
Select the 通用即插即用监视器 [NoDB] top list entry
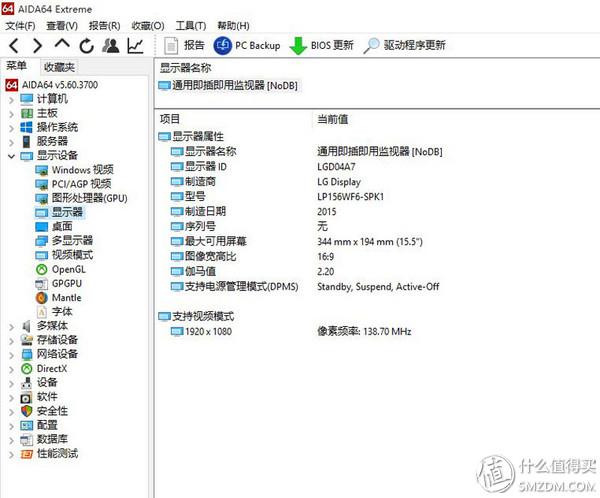click(x=228, y=85)
